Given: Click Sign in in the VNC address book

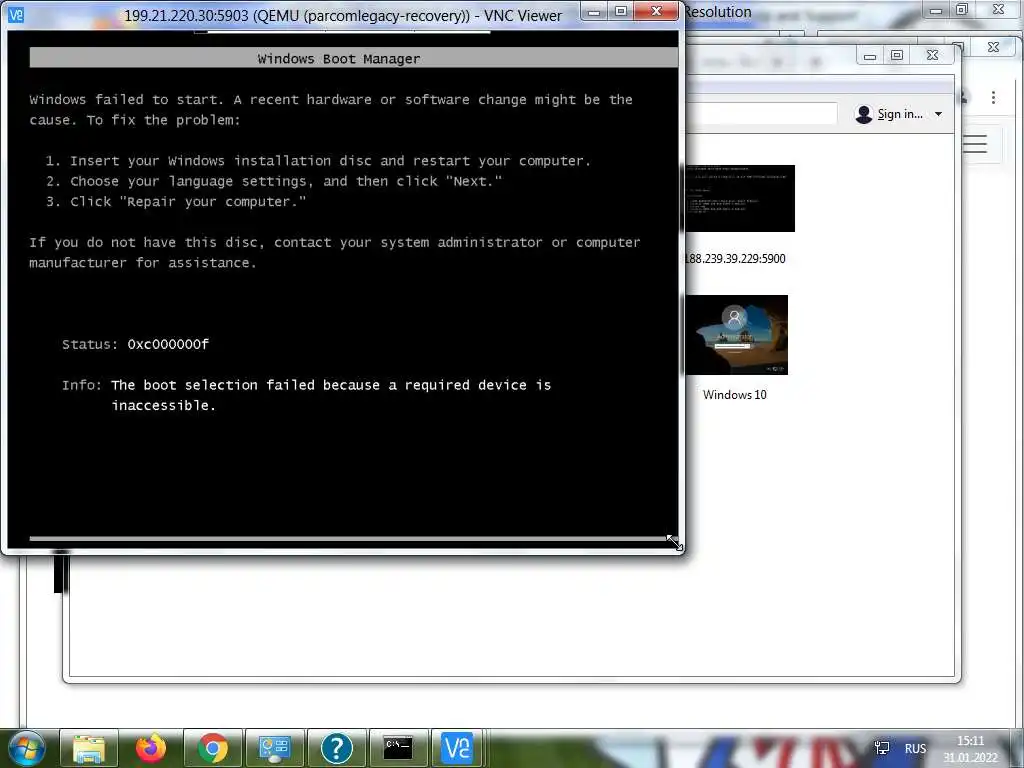Looking at the screenshot, I should click(x=899, y=114).
